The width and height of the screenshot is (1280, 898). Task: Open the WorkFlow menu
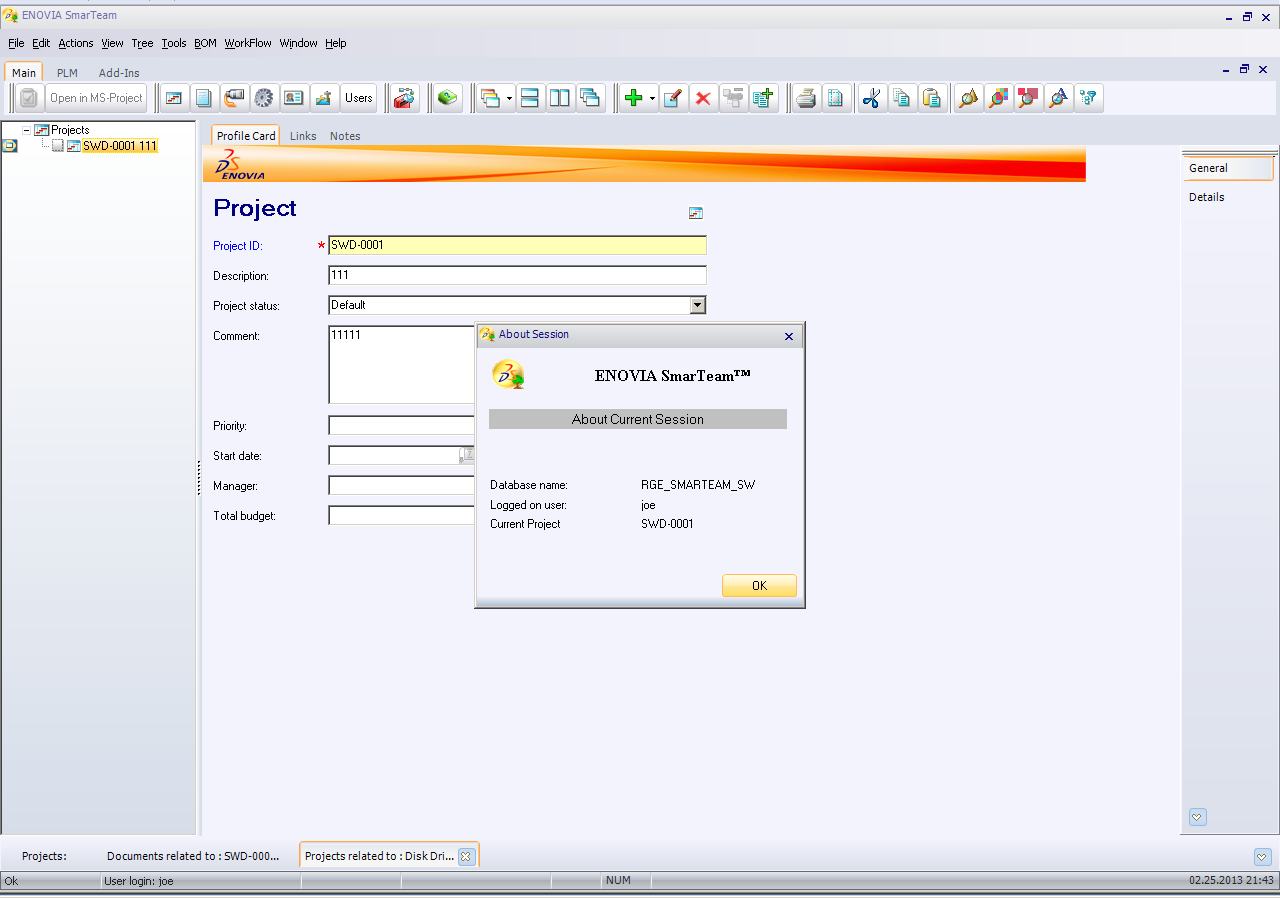click(x=248, y=43)
